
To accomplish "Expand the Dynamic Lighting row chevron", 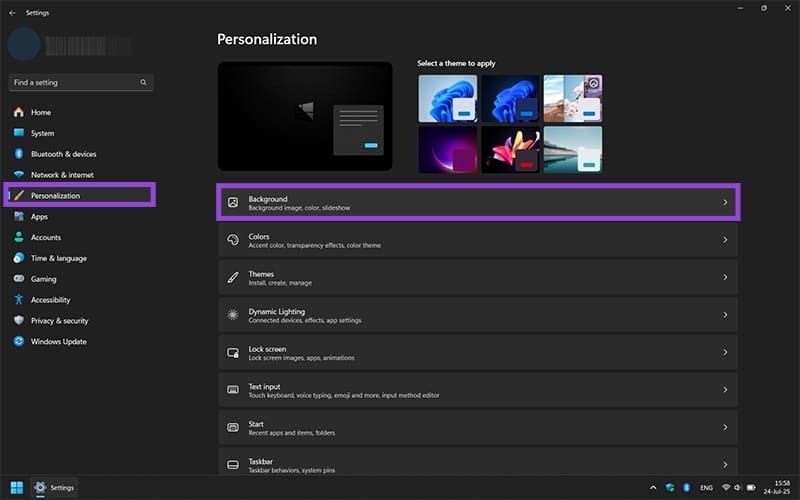I will pyautogui.click(x=725, y=315).
